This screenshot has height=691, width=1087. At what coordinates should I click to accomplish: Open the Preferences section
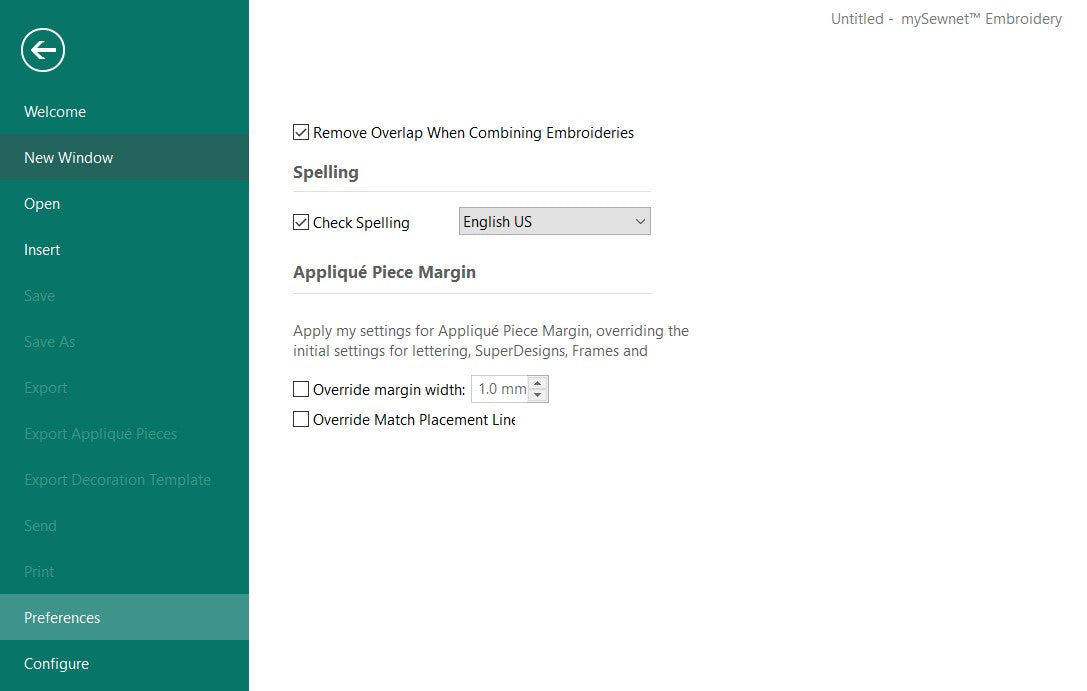pyautogui.click(x=62, y=618)
